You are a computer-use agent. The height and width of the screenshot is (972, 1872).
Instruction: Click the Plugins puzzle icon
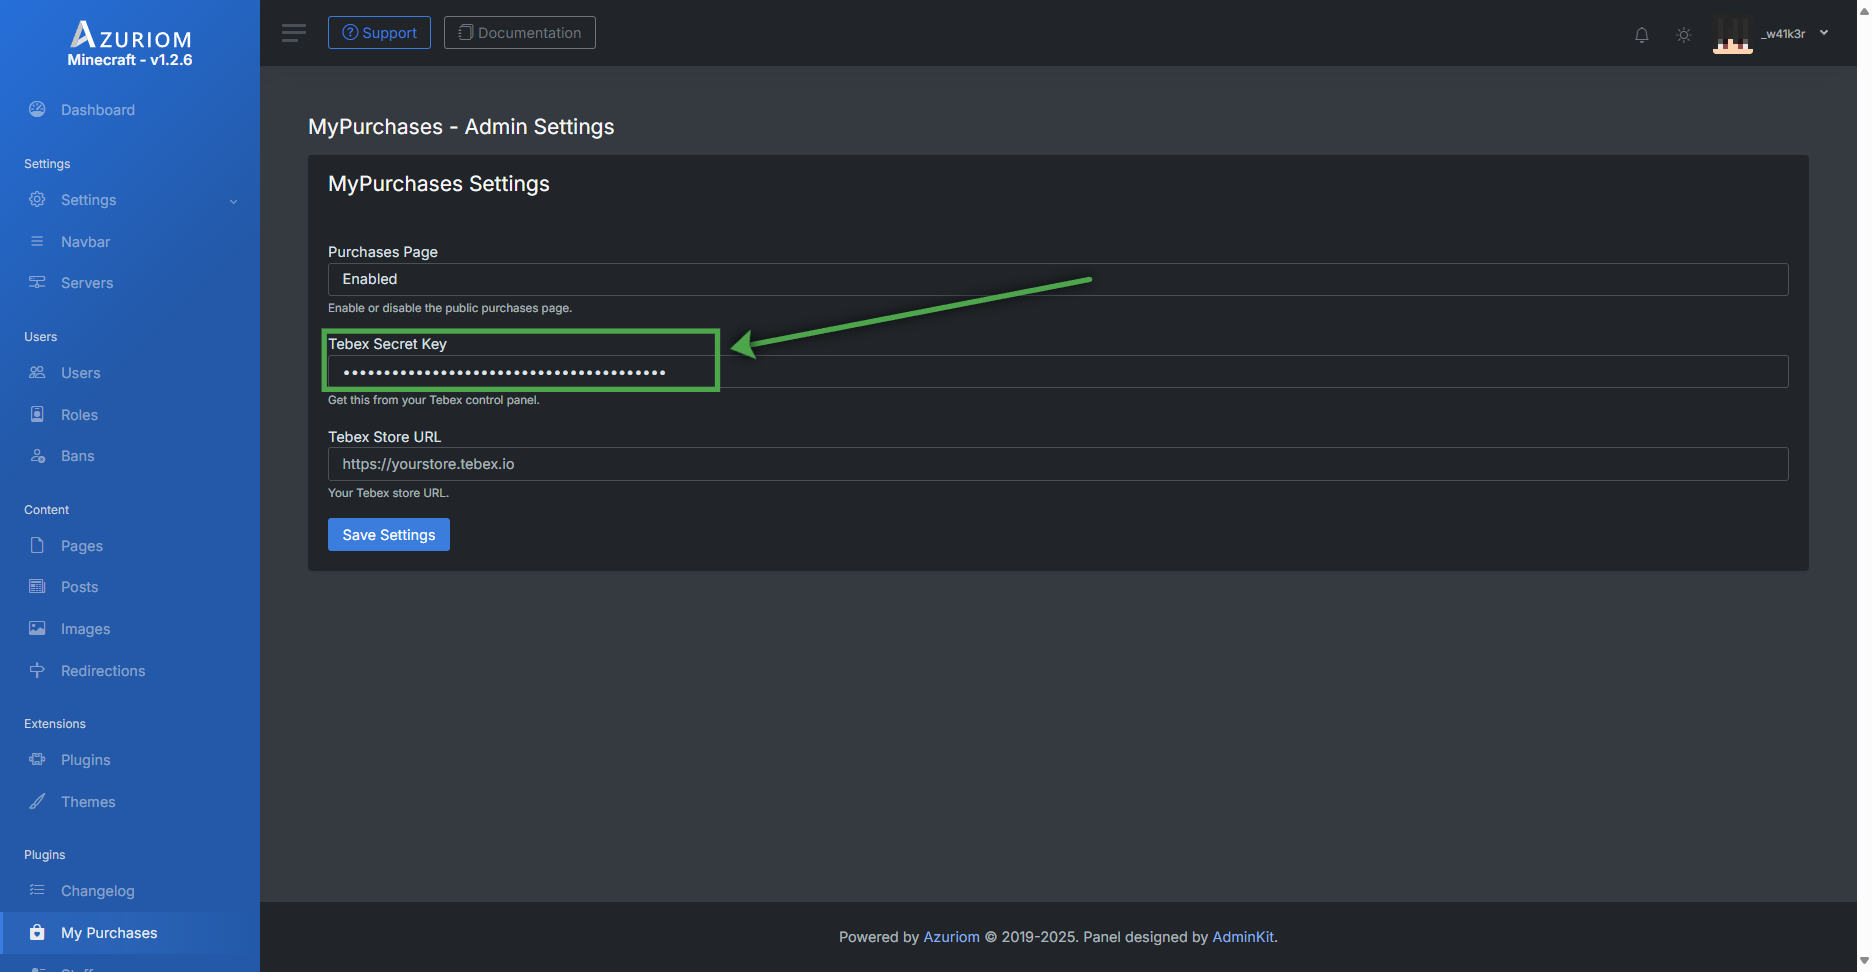tap(37, 760)
